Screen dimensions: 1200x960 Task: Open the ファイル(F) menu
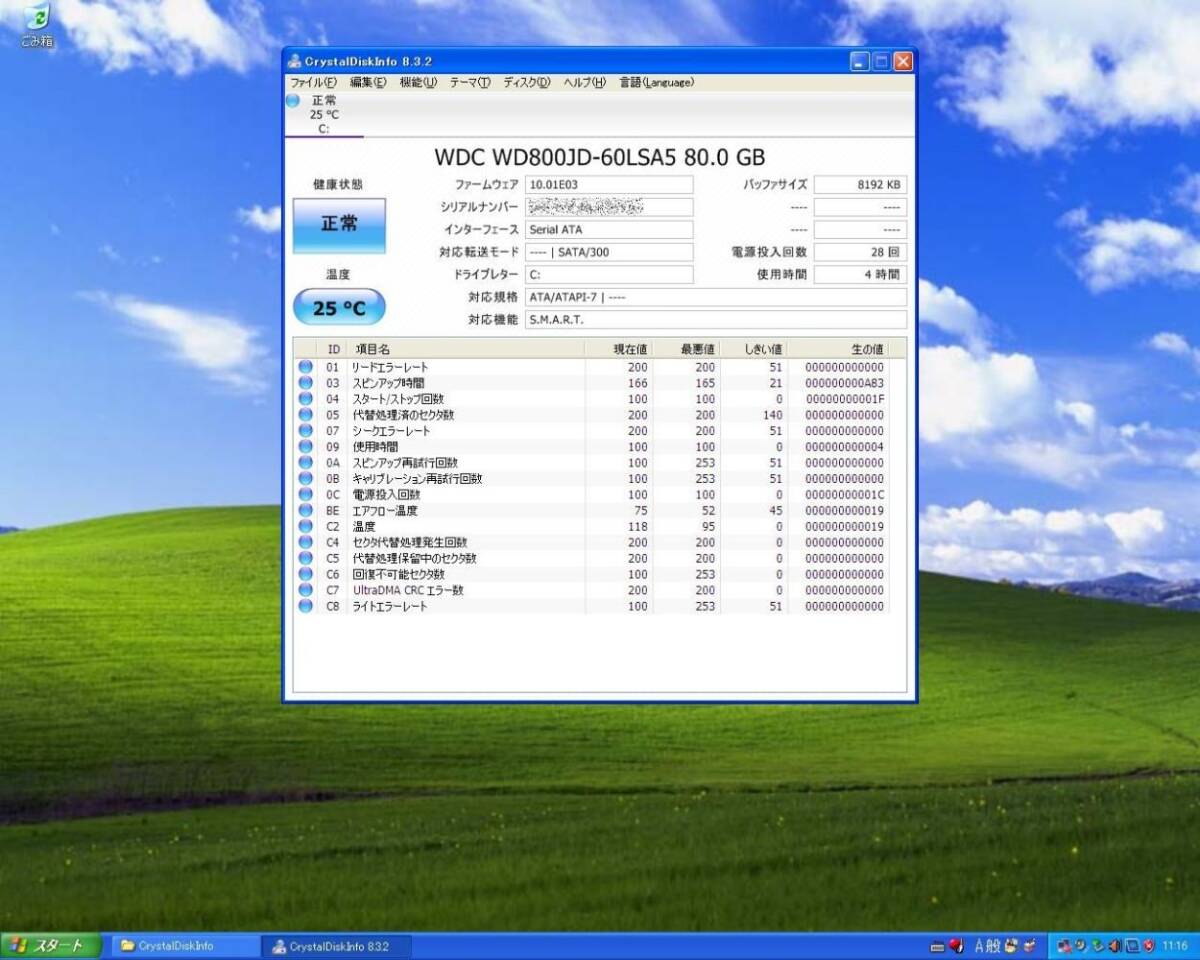314,82
